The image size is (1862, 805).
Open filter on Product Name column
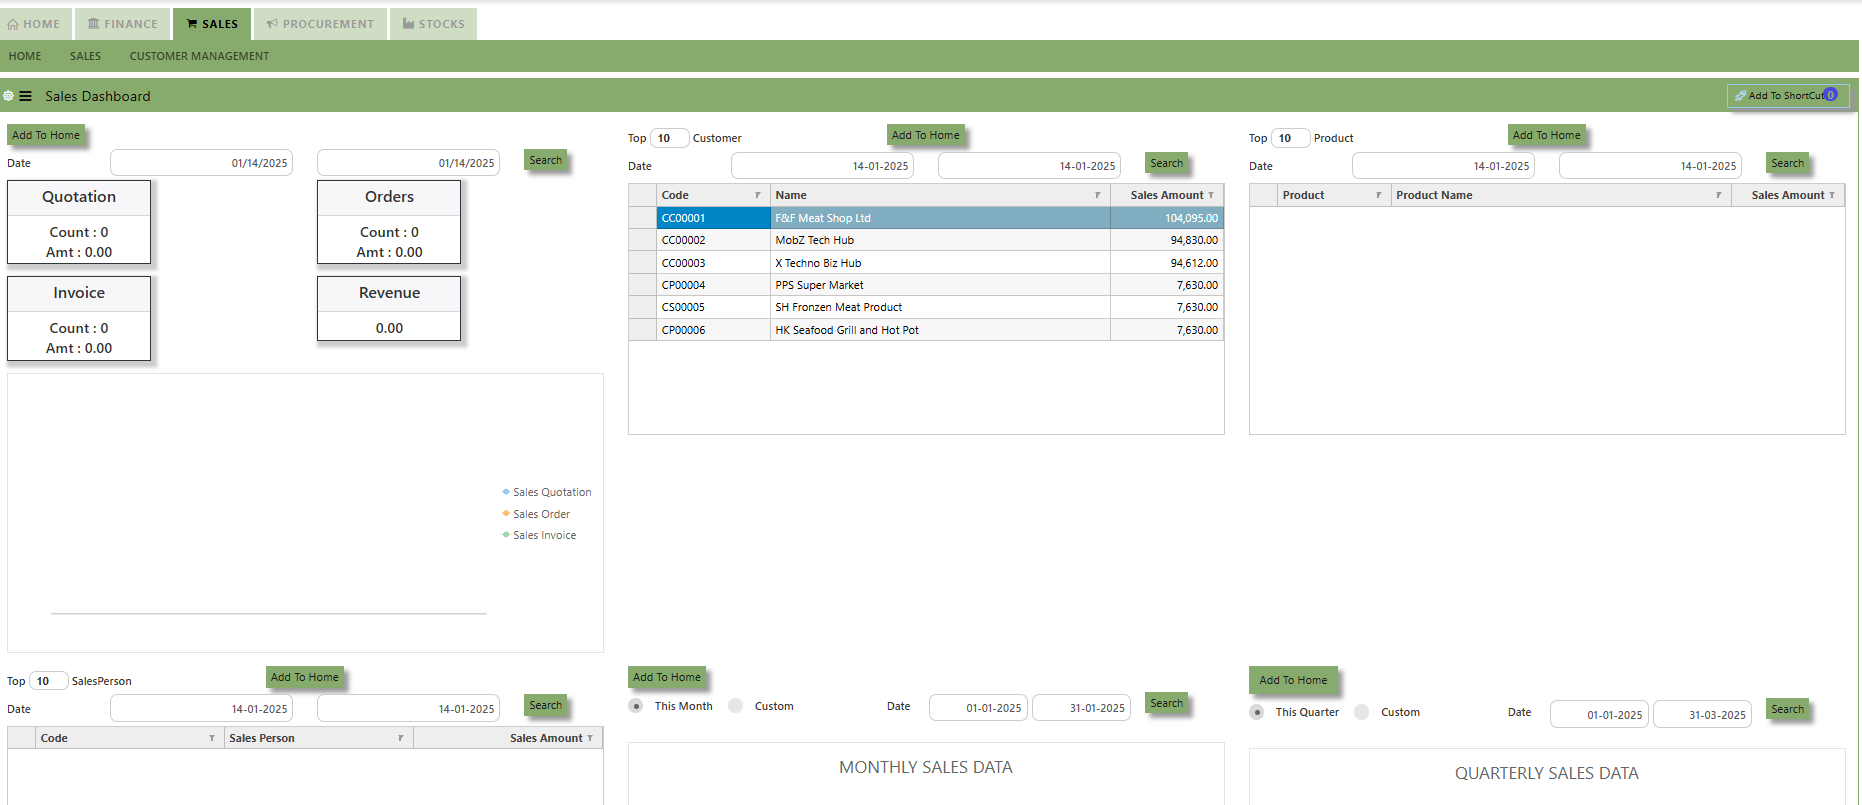(1718, 195)
